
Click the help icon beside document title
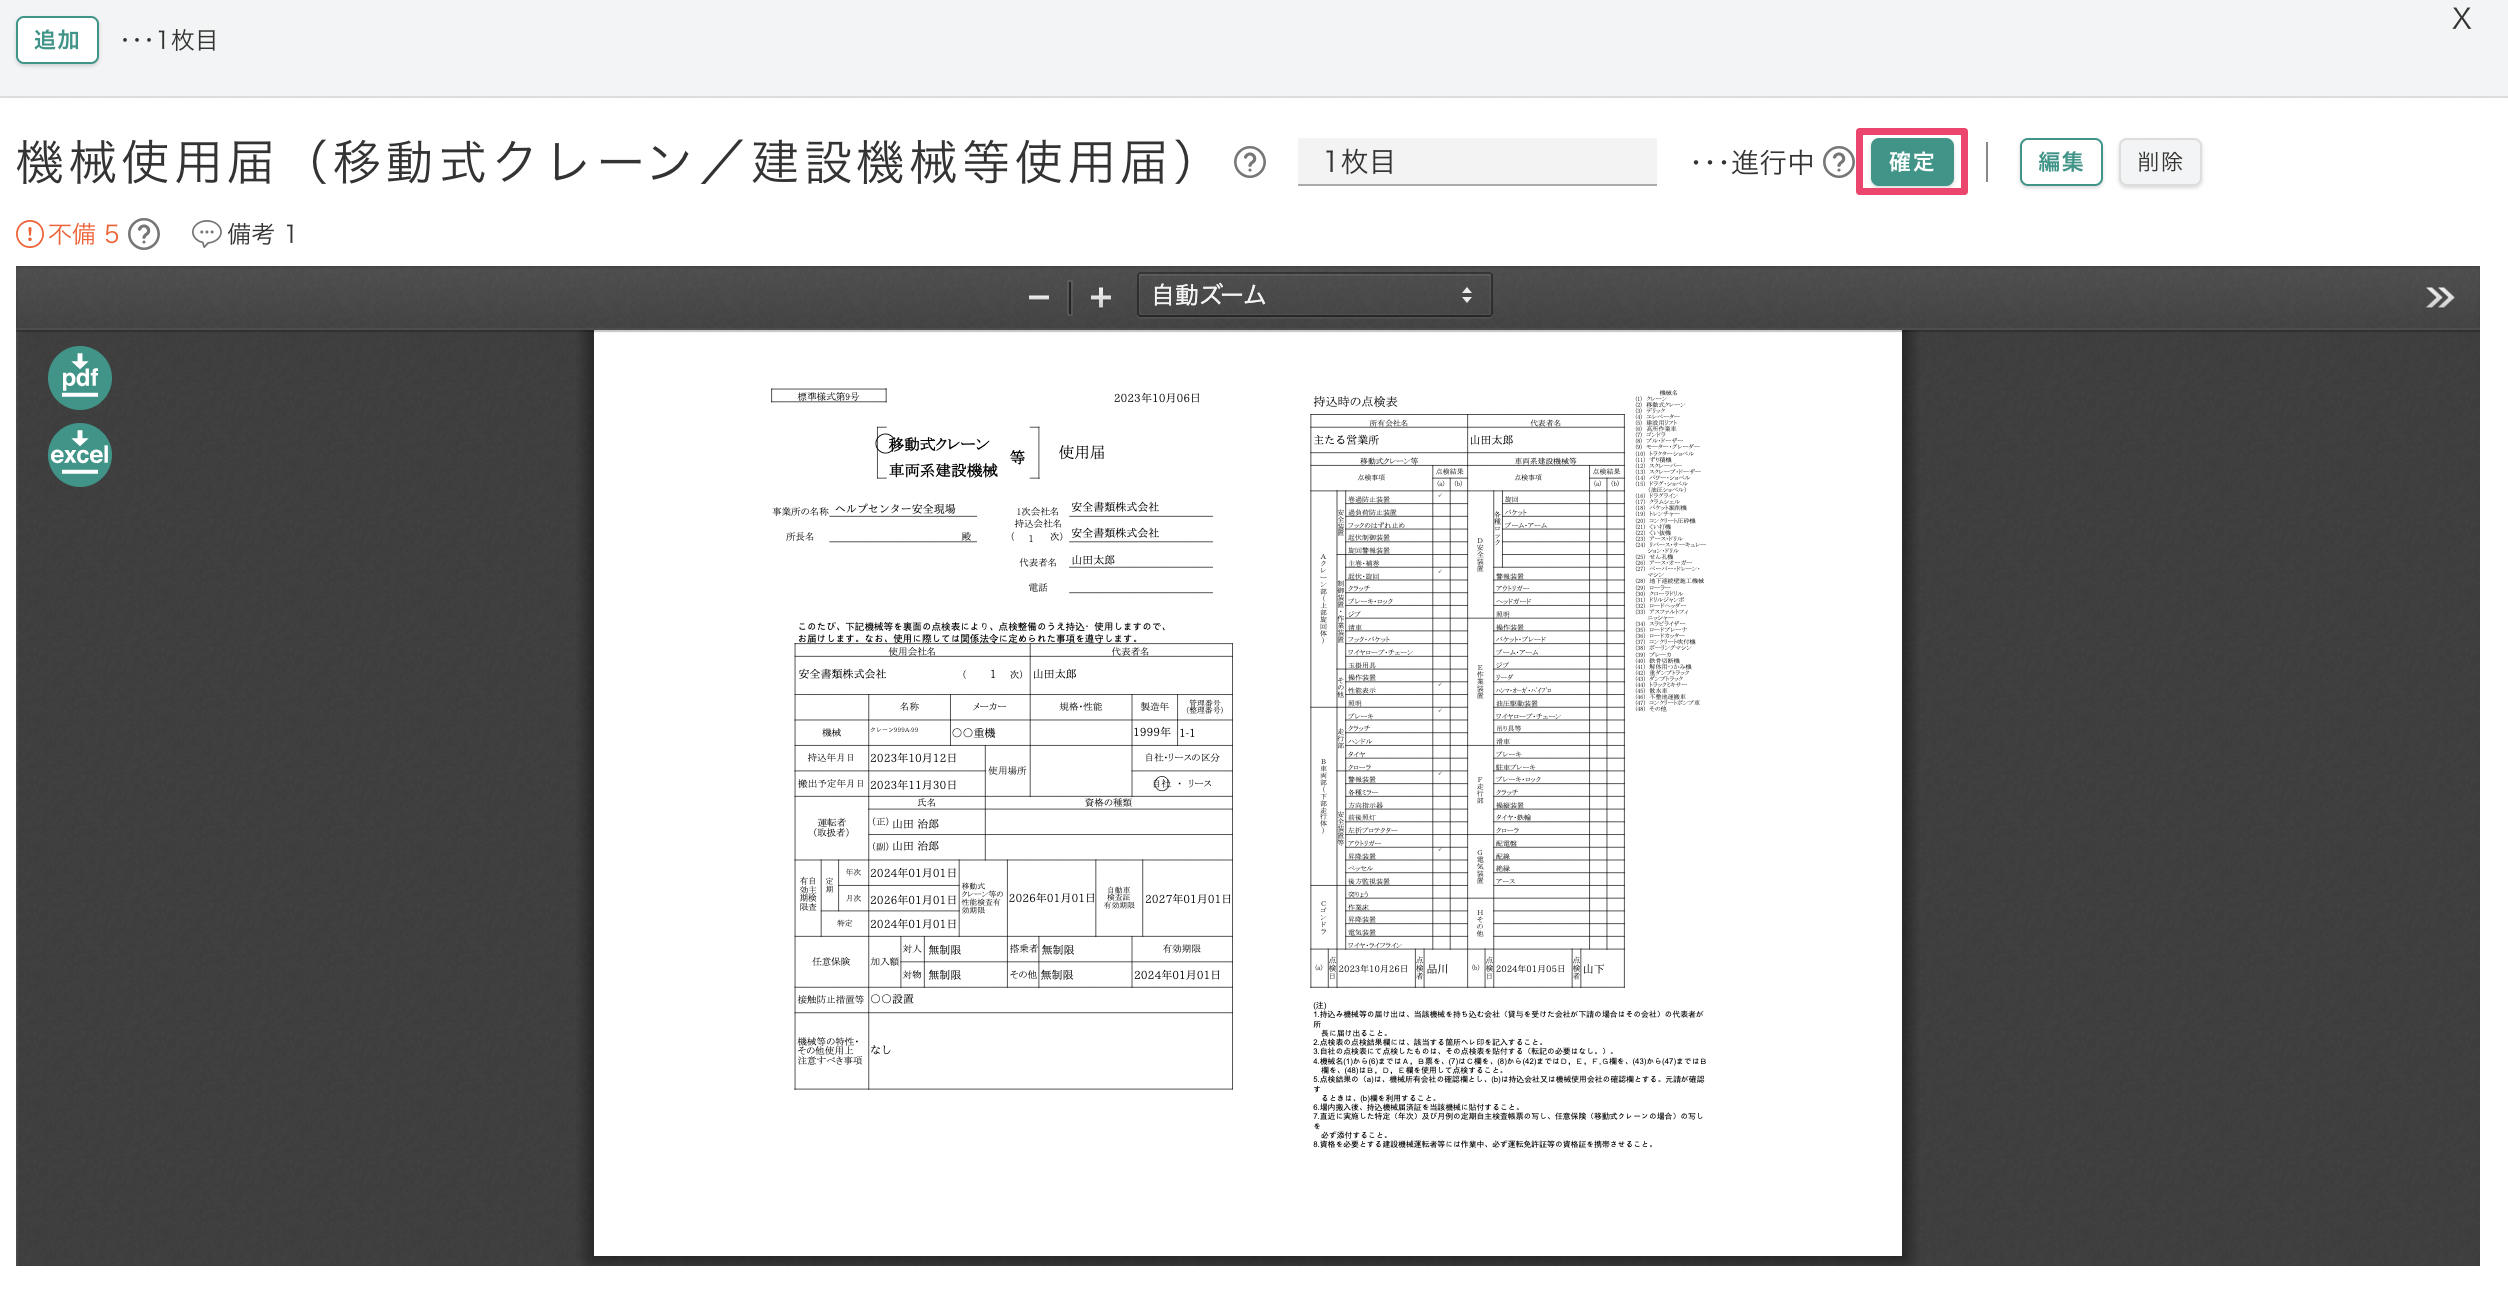(x=1249, y=162)
